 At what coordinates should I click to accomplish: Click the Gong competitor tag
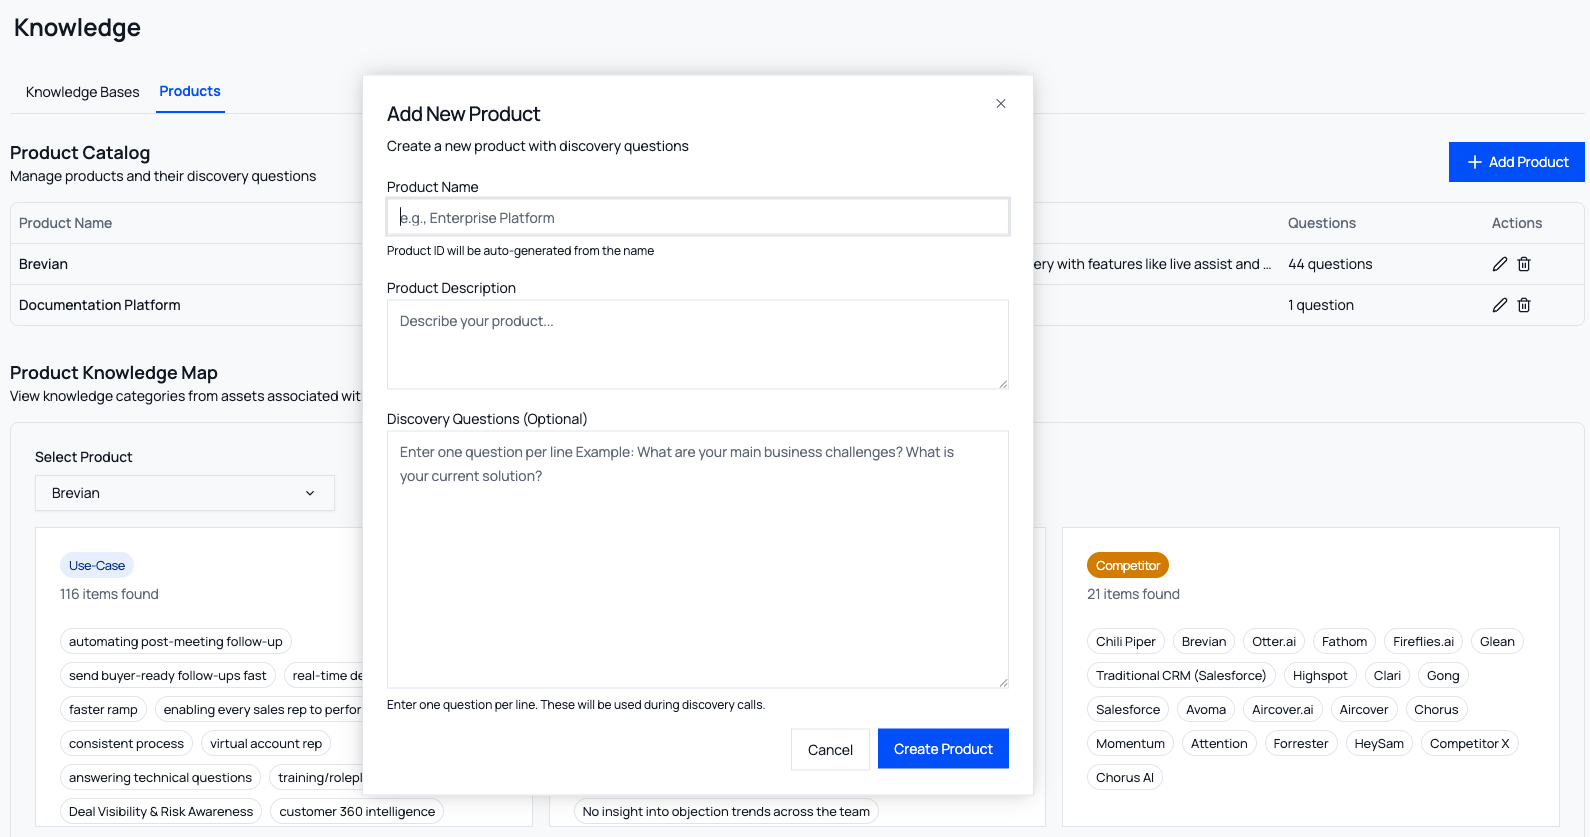[x=1443, y=676]
